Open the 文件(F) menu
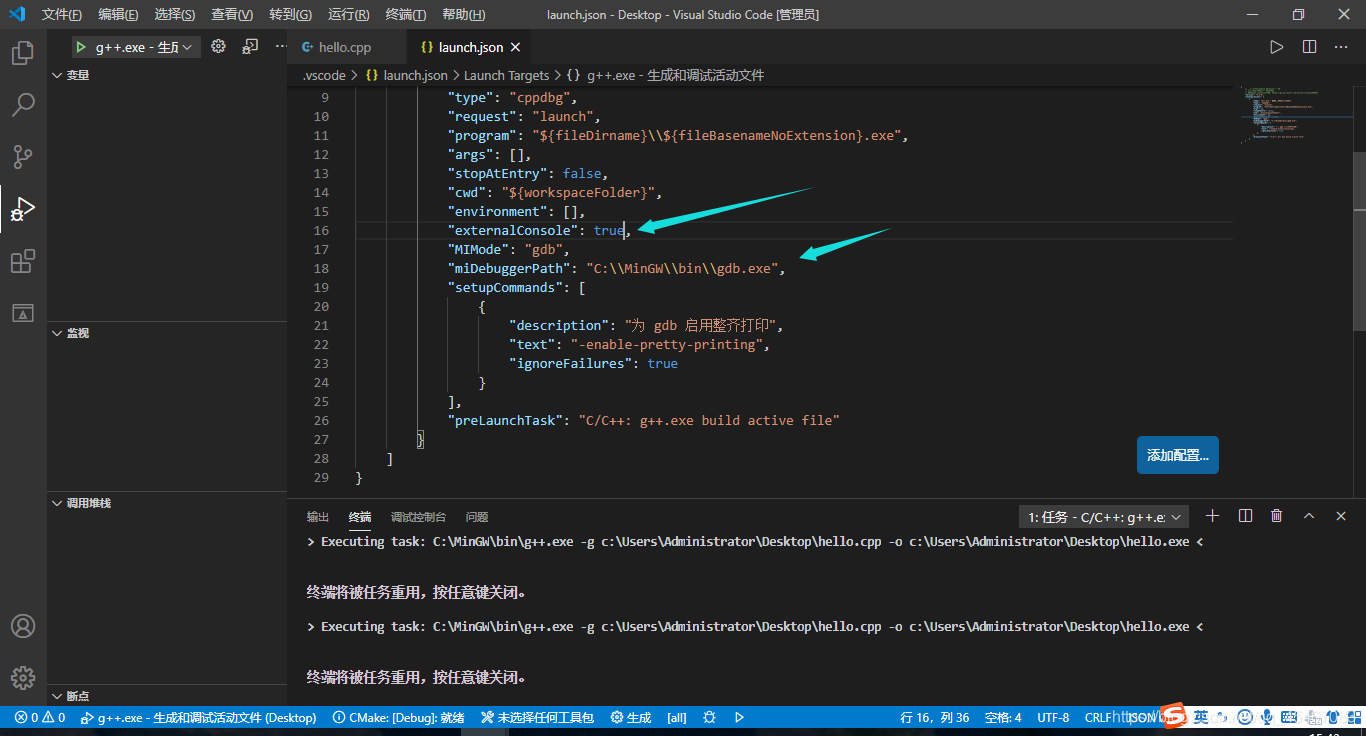 click(62, 15)
